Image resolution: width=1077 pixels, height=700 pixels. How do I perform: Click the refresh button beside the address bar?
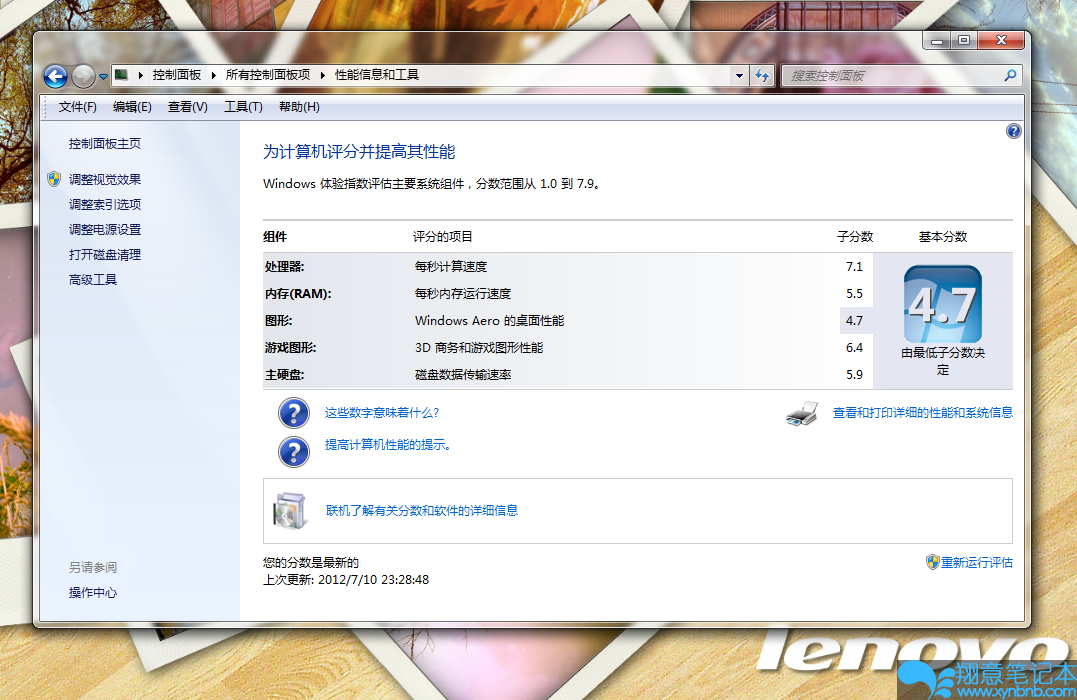tap(762, 76)
